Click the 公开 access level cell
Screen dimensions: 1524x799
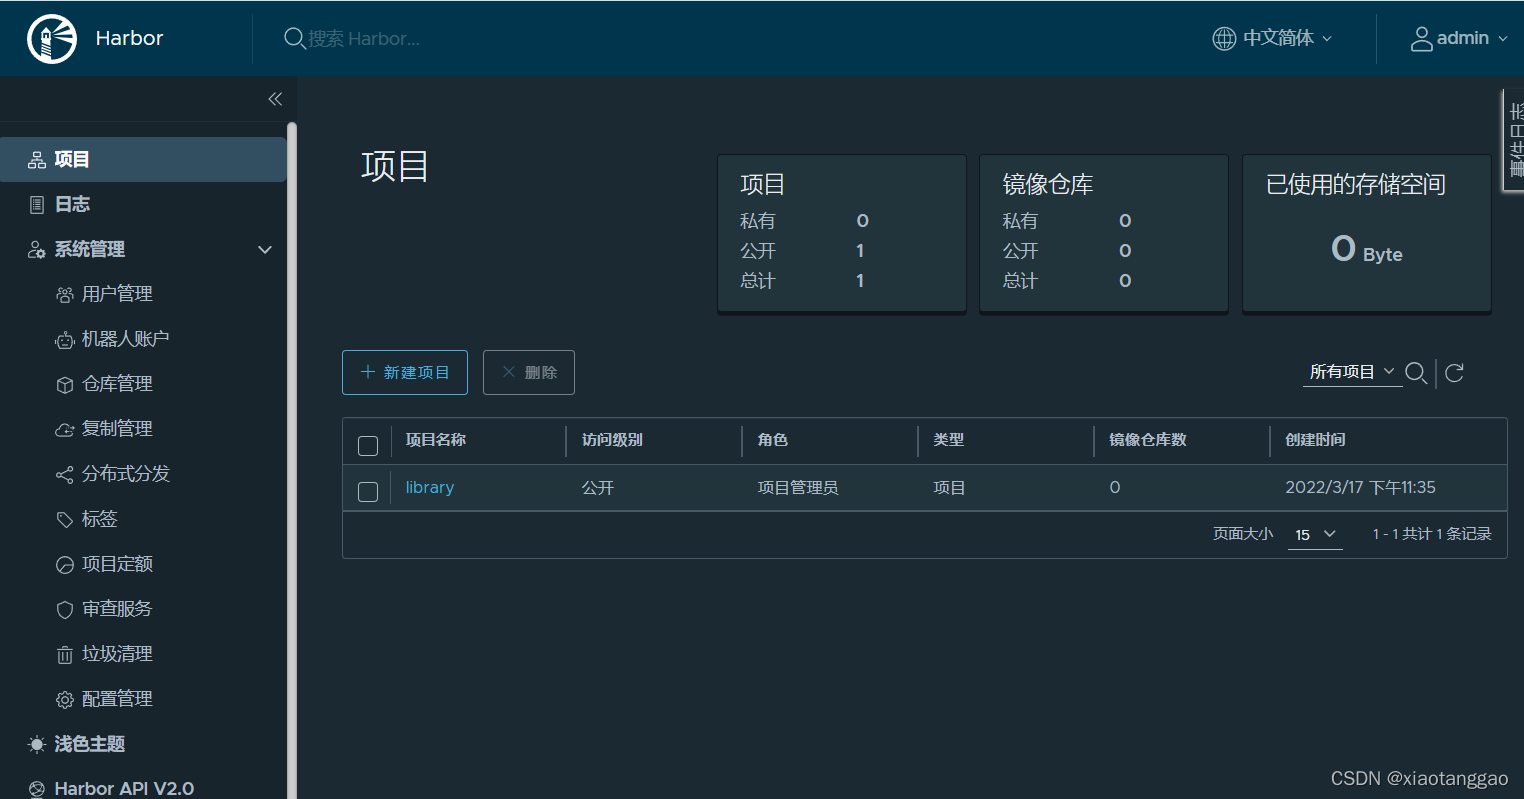[598, 488]
